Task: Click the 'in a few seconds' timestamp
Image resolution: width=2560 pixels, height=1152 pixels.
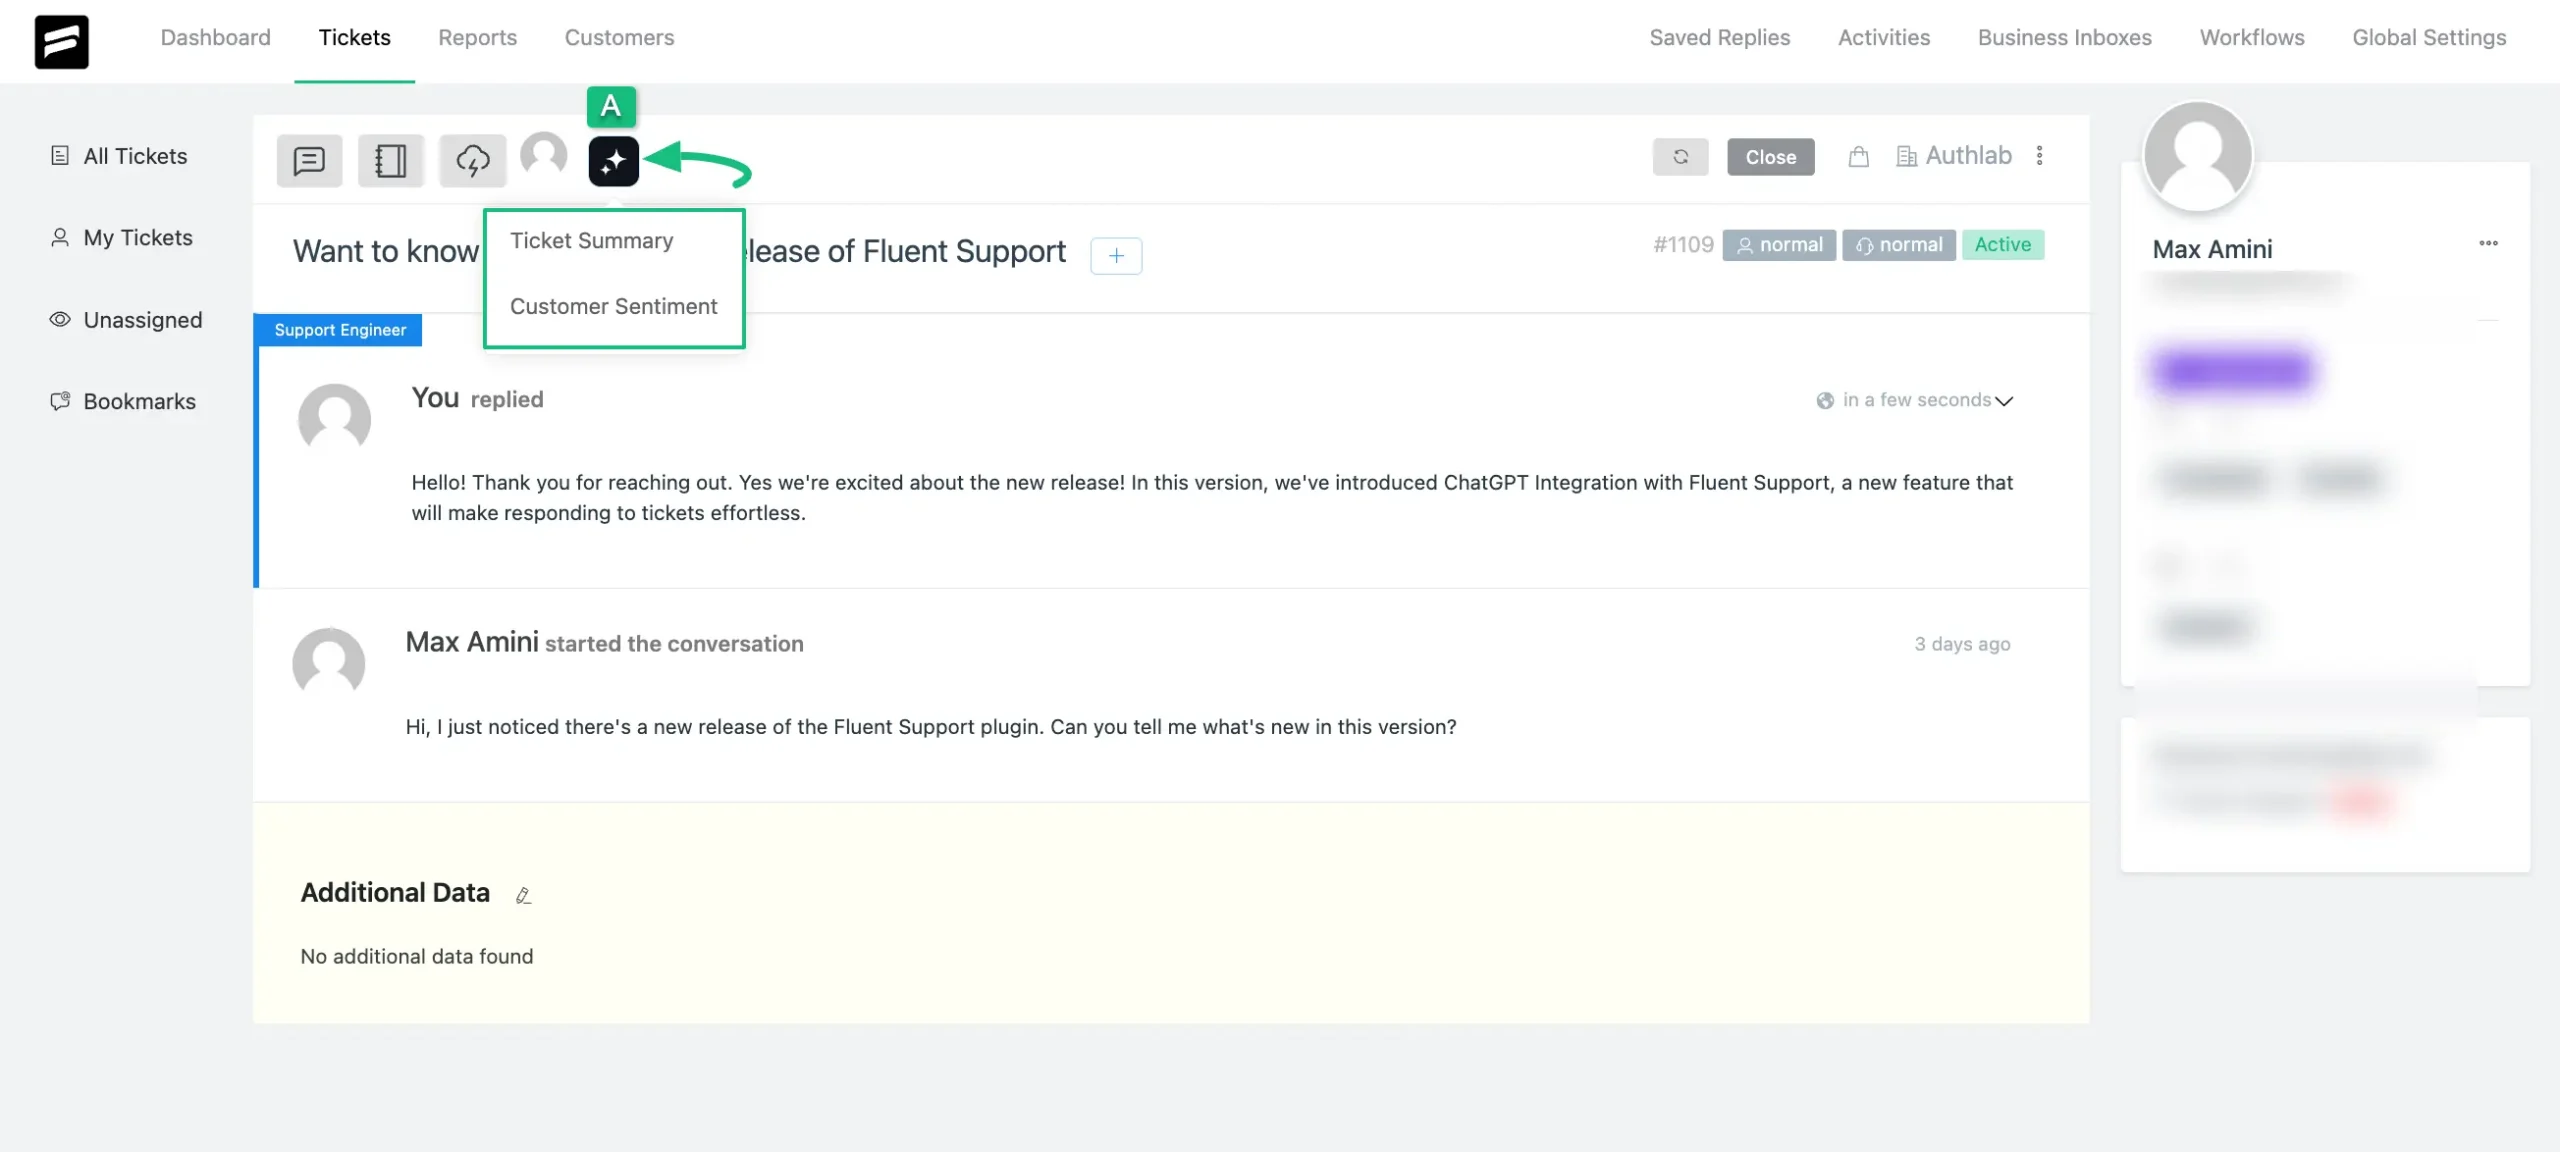Action: 1917,400
